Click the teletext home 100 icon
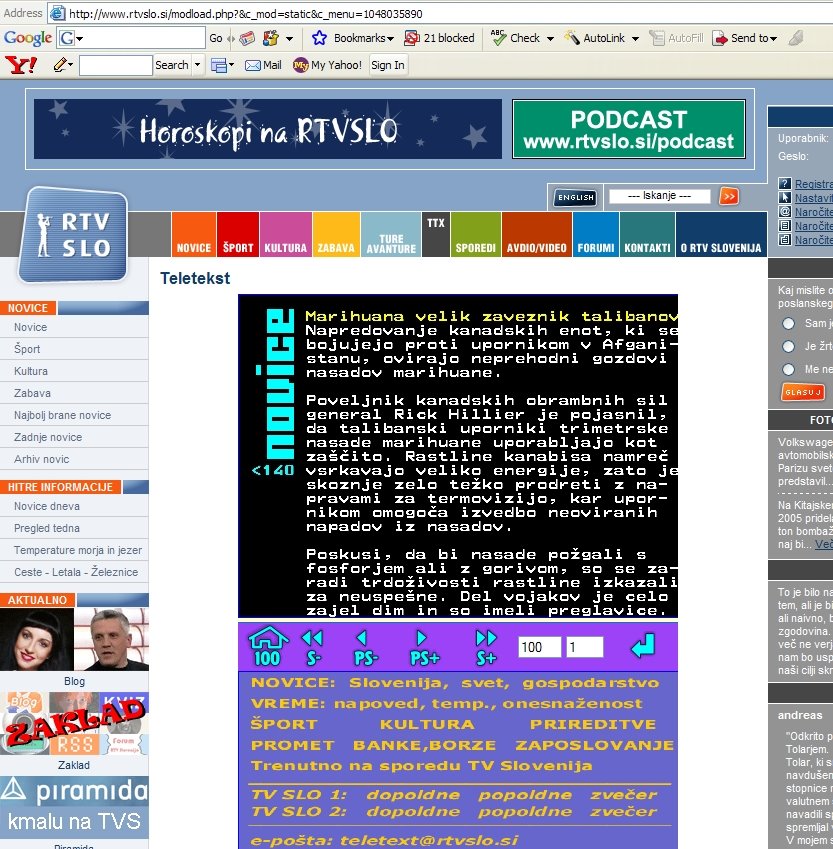Viewport: 833px width, 849px height. point(268,645)
